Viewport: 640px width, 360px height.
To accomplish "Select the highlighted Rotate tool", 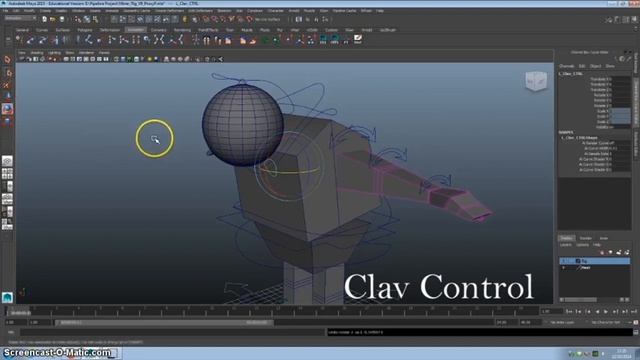I will (7, 109).
